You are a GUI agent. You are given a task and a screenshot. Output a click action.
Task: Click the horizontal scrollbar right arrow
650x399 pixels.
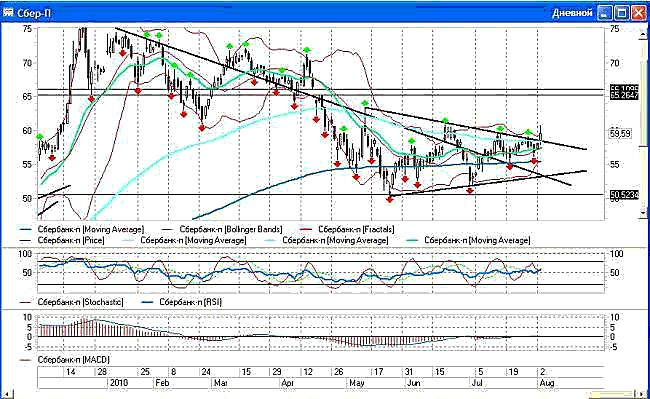tap(642, 394)
